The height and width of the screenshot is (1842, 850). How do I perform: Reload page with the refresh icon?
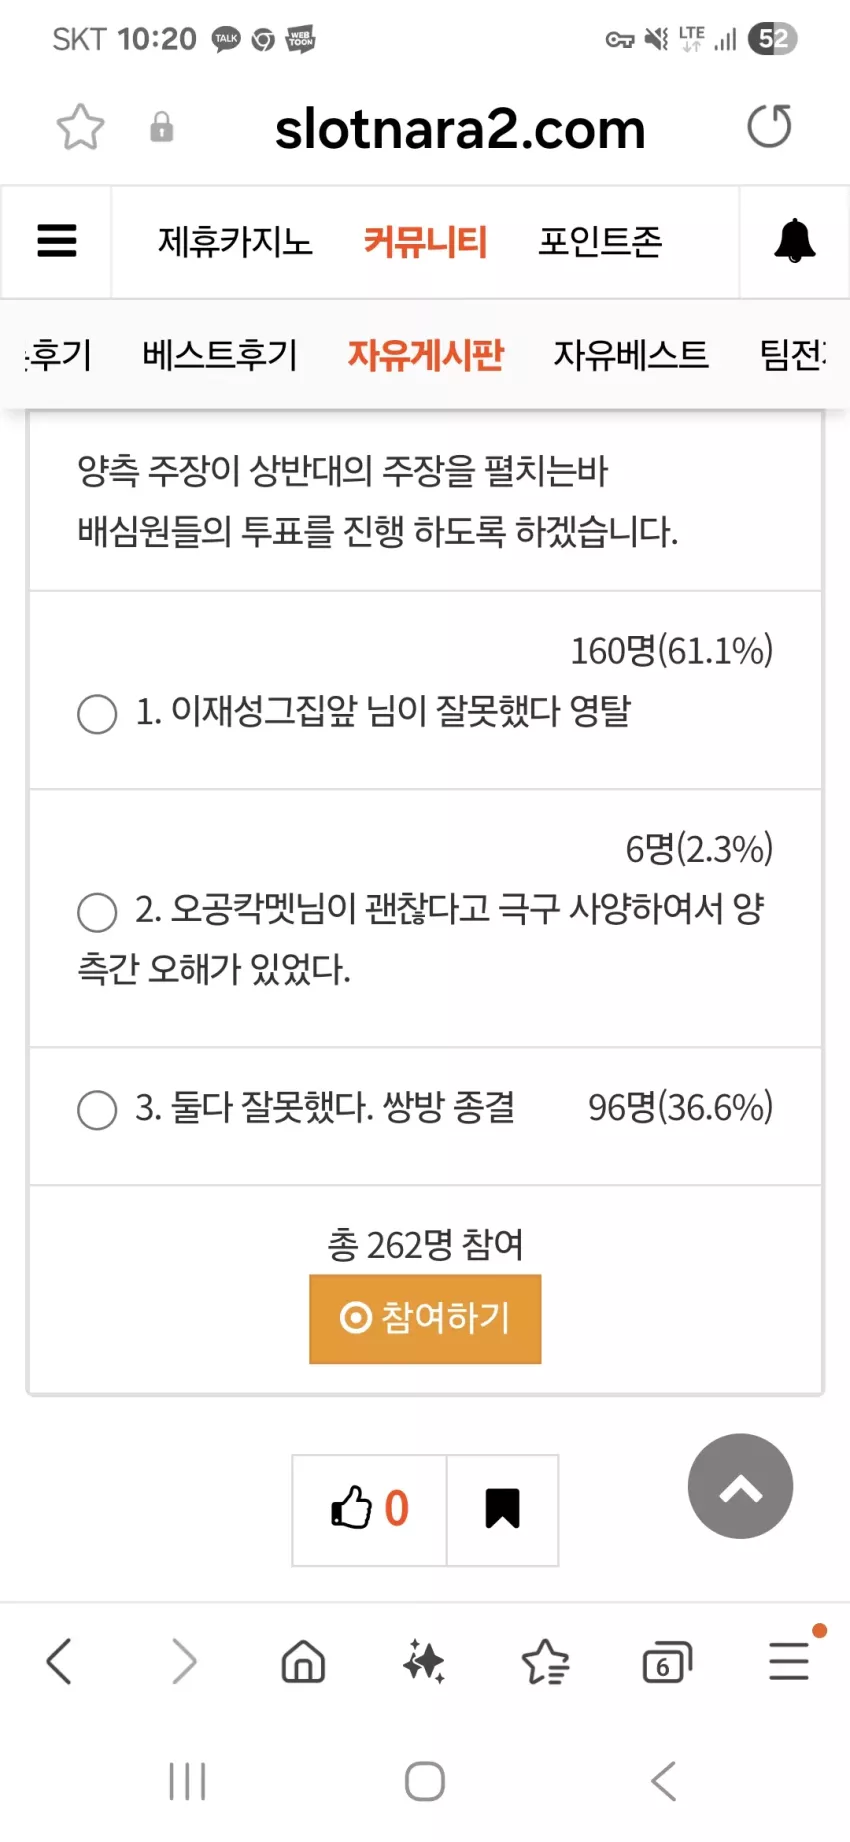pyautogui.click(x=769, y=126)
